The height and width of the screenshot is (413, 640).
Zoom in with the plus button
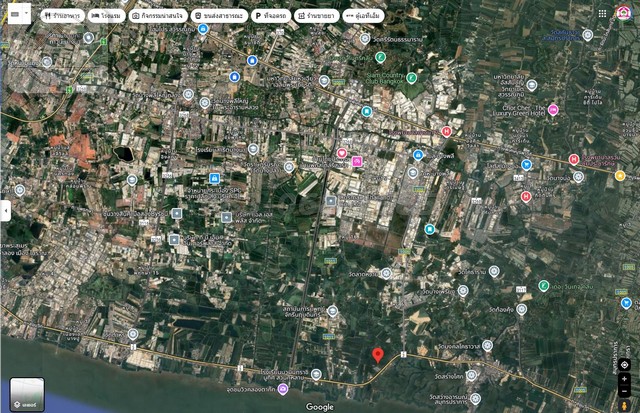coord(624,379)
